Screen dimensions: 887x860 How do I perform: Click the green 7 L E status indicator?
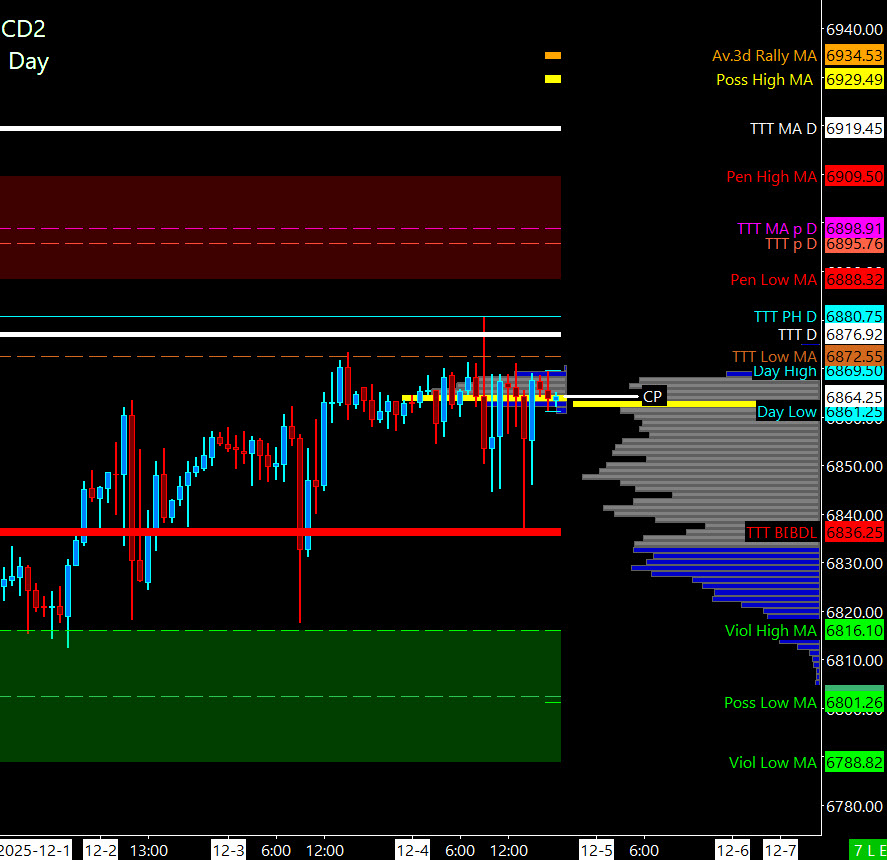(867, 850)
